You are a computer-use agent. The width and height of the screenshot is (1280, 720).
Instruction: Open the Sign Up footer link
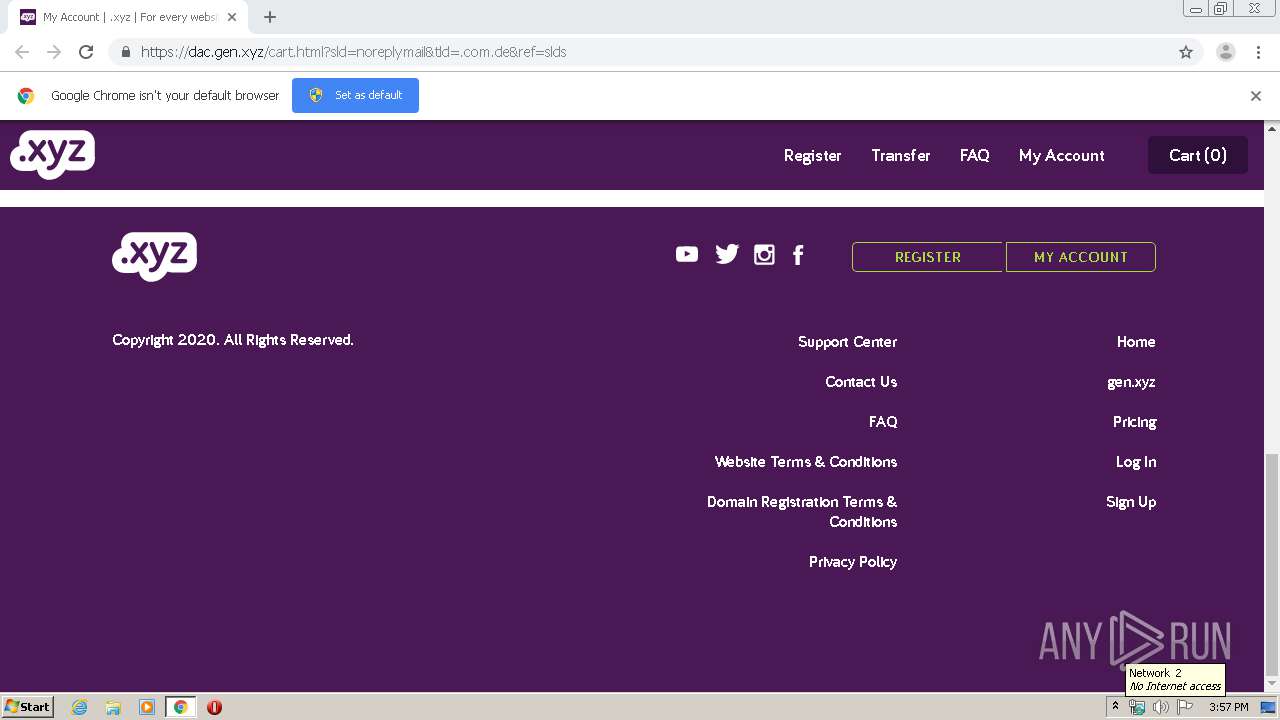(1131, 502)
